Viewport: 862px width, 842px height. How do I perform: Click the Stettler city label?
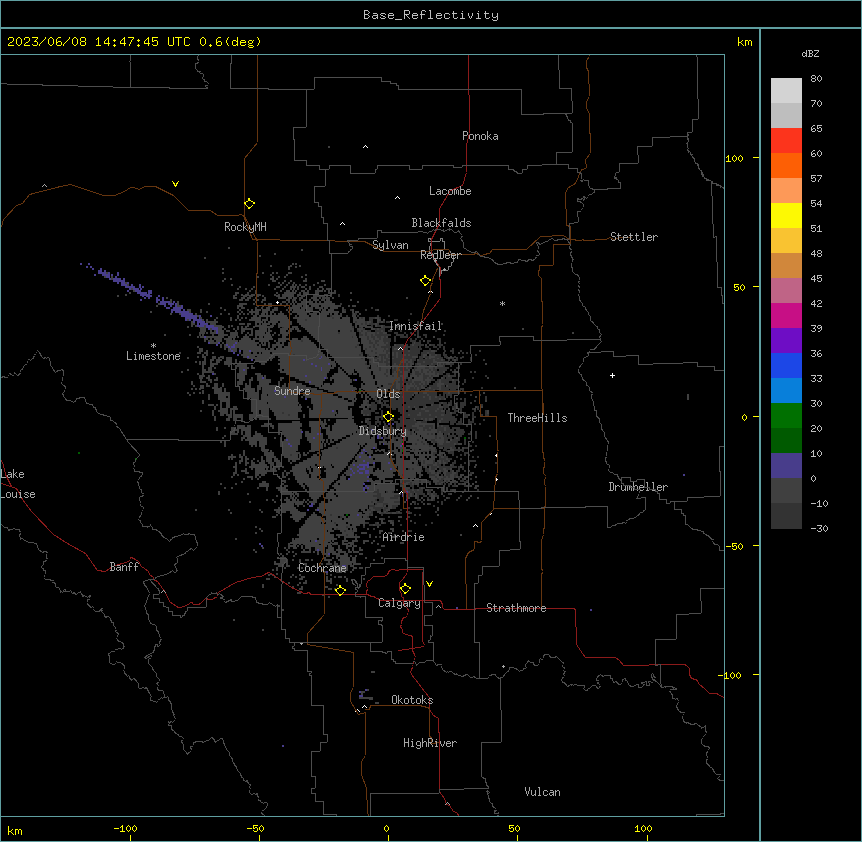[x=634, y=237]
